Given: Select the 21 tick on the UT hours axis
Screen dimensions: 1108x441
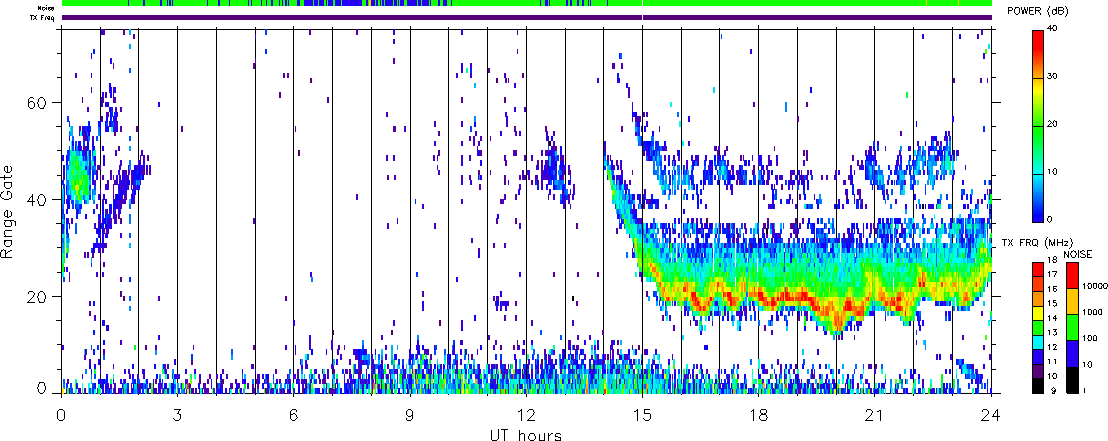Looking at the screenshot, I should coord(874,415).
